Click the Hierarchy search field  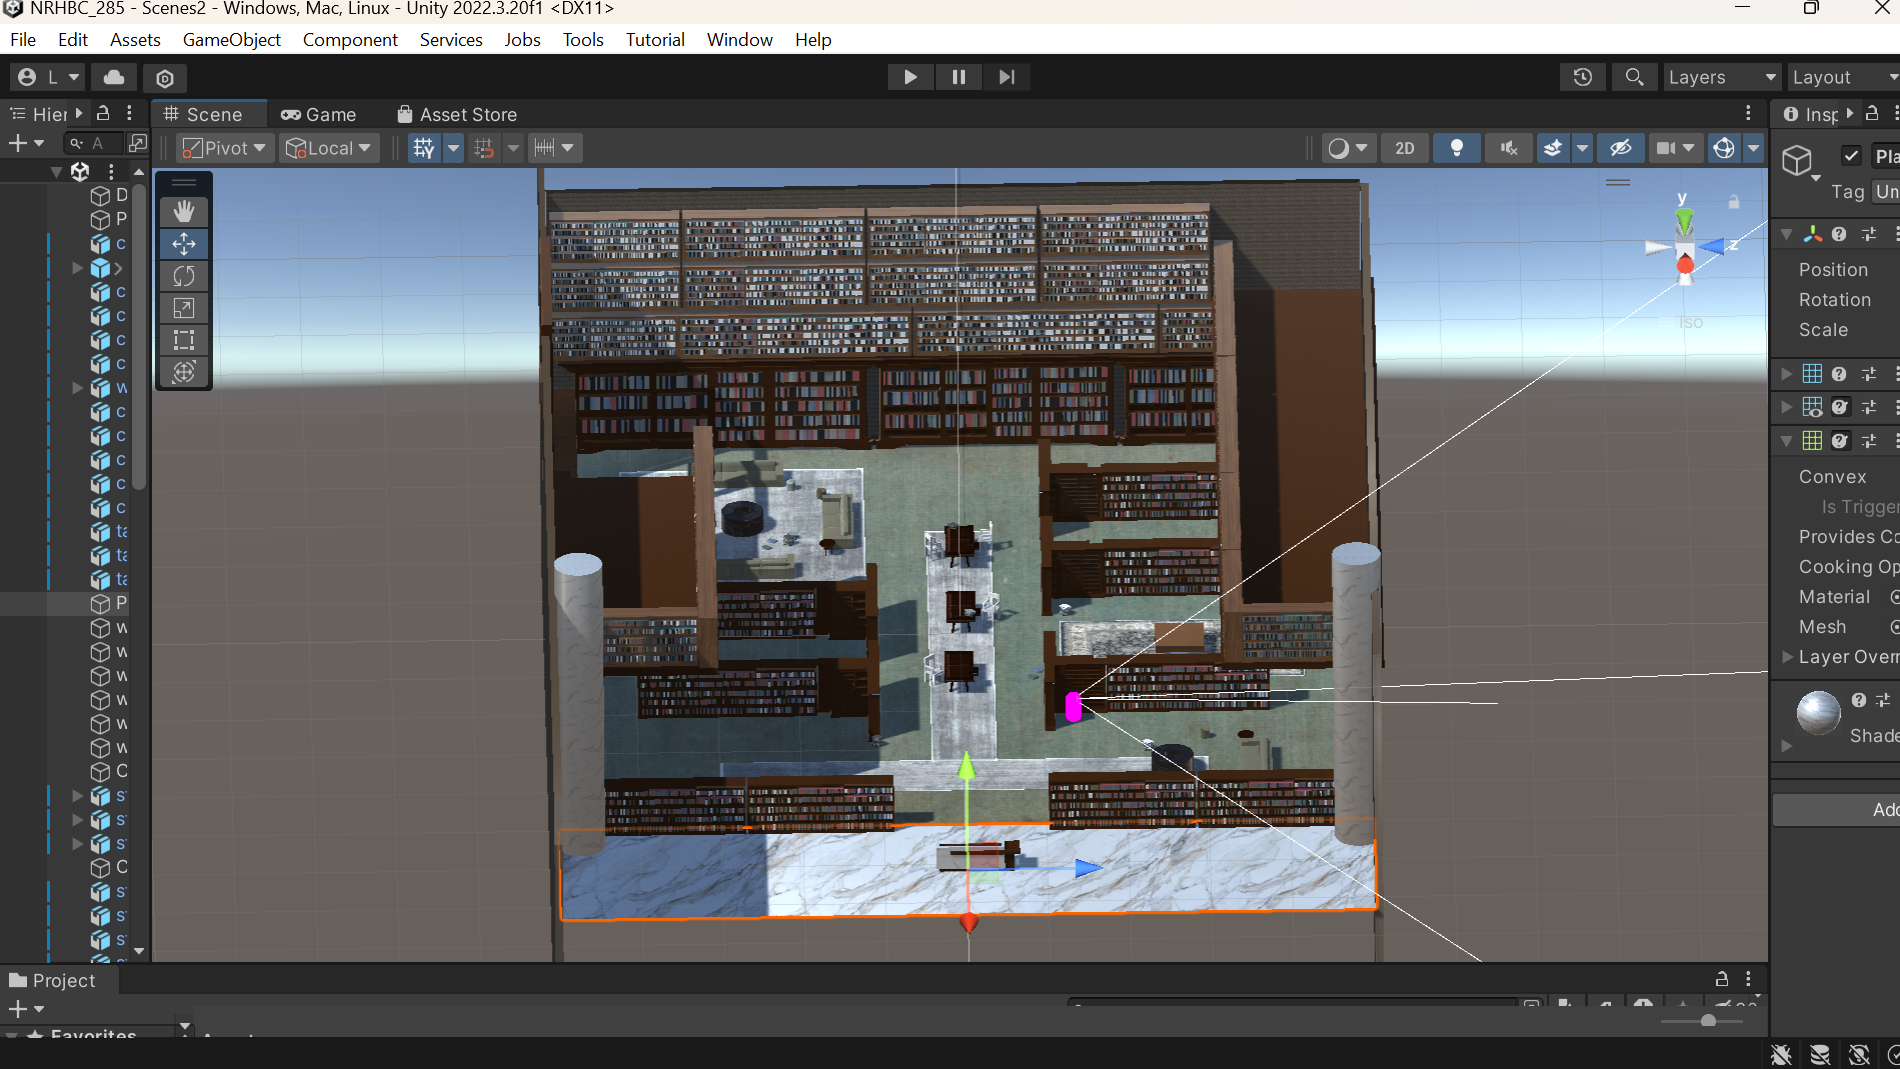coord(94,143)
